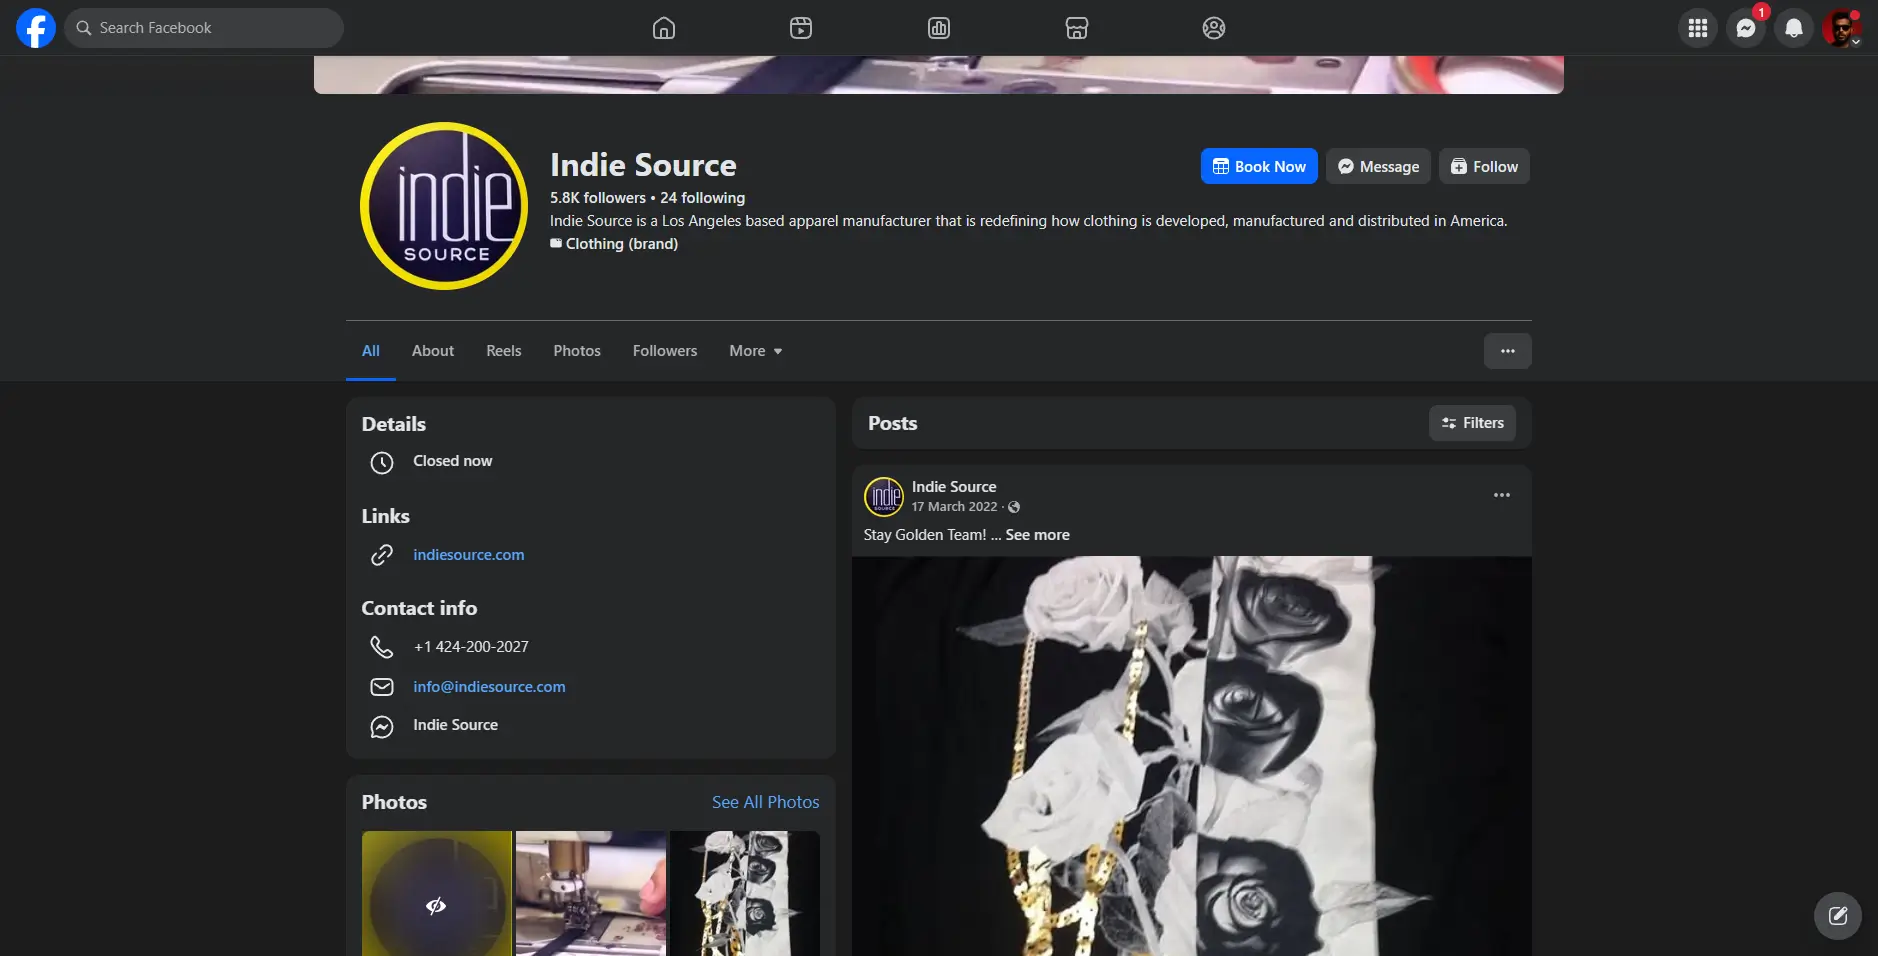
Task: Open the post three-dots options menu
Action: point(1502,495)
